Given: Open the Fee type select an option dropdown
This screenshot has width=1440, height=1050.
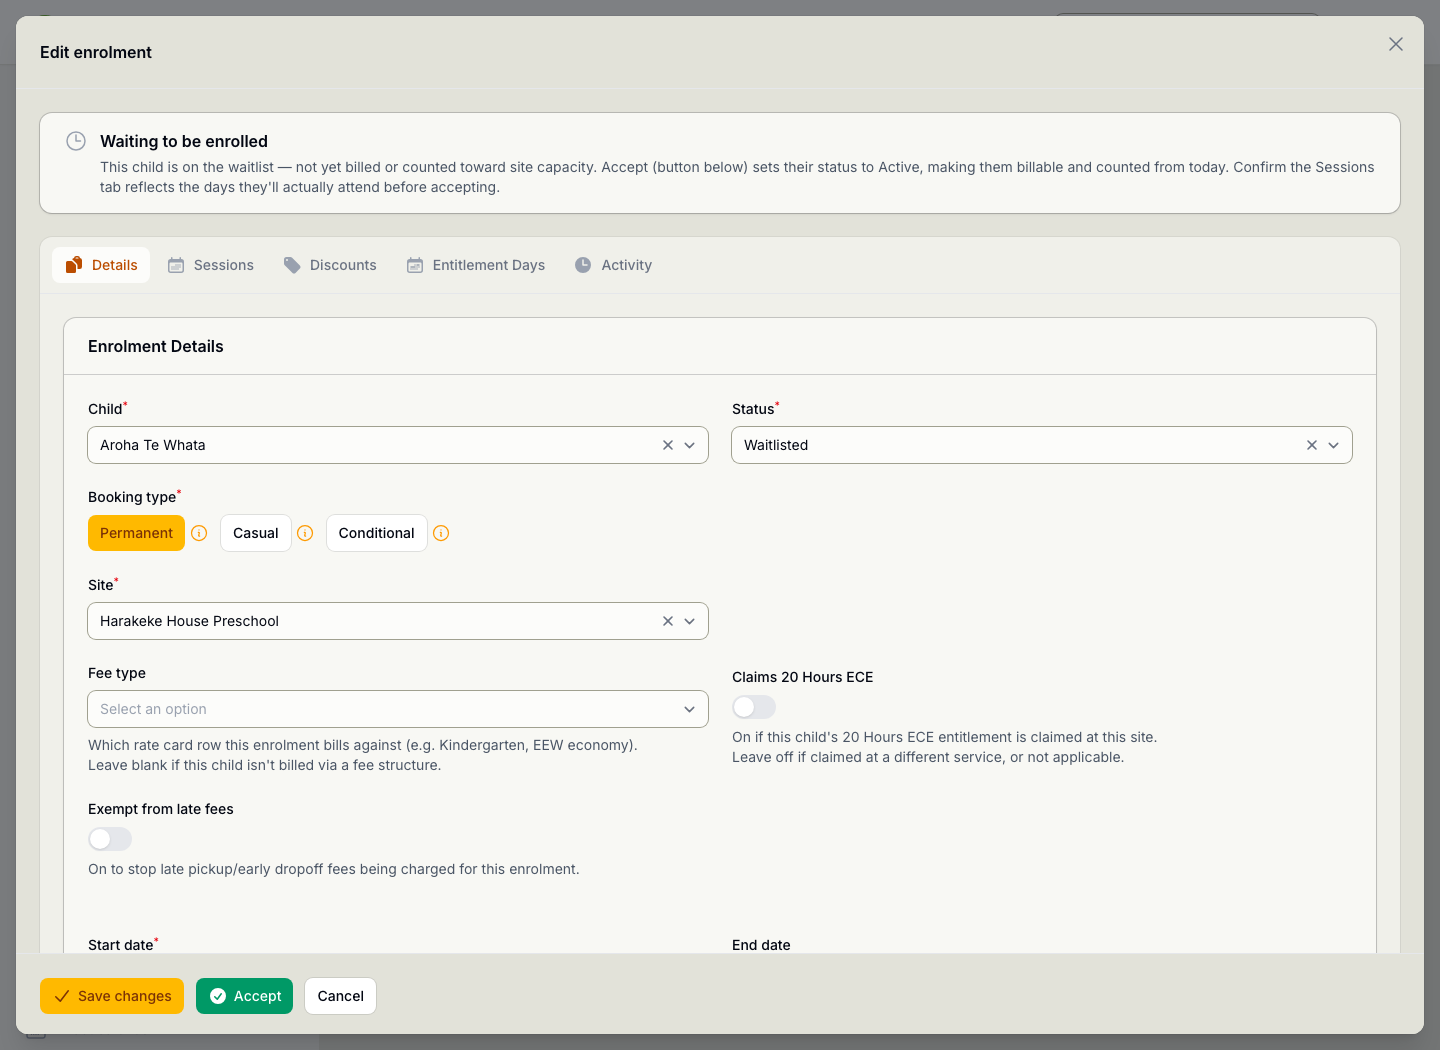Looking at the screenshot, I should coord(398,709).
